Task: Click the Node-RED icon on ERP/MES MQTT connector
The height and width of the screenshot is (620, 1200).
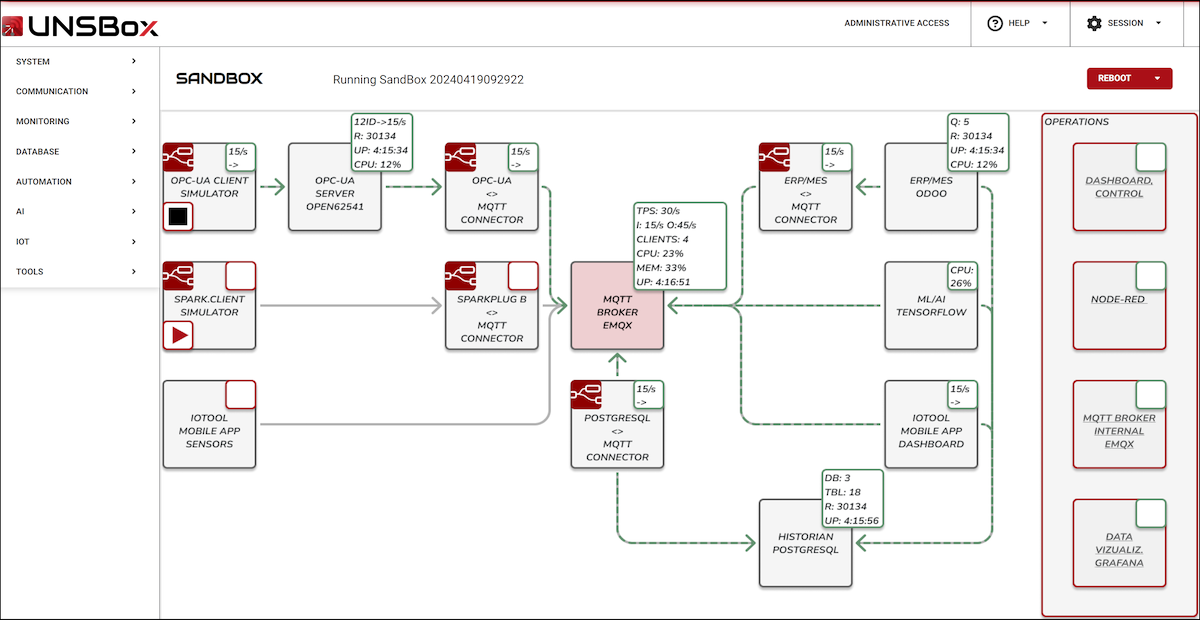Action: (x=775, y=158)
